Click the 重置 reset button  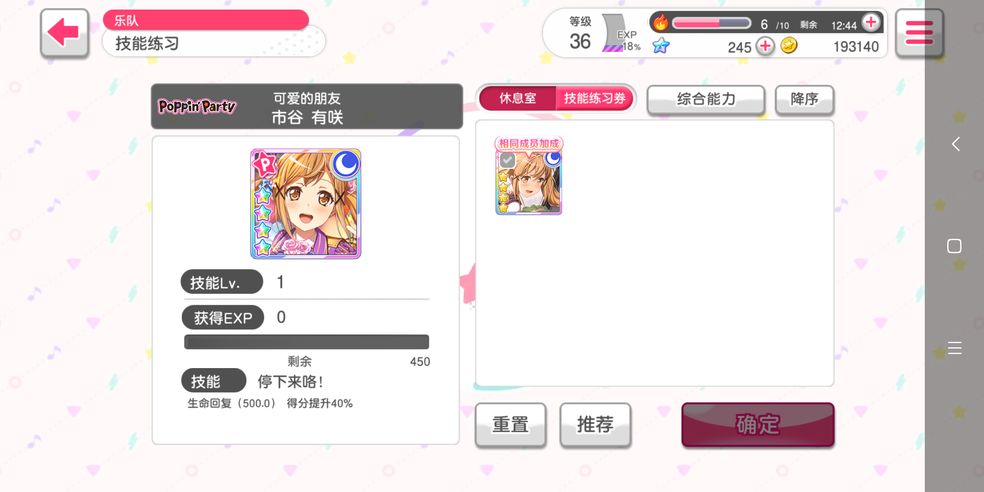[x=510, y=425]
